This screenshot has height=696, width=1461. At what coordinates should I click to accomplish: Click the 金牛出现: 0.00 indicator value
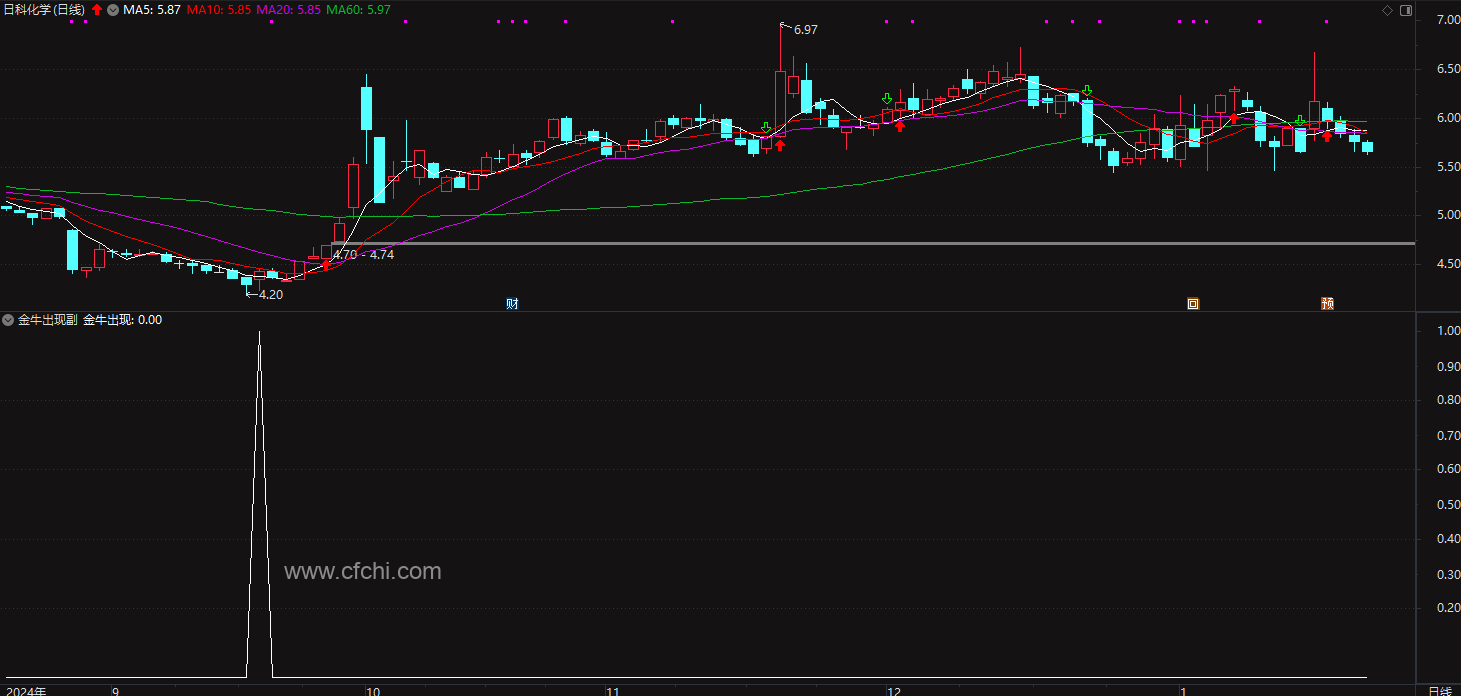click(x=122, y=320)
